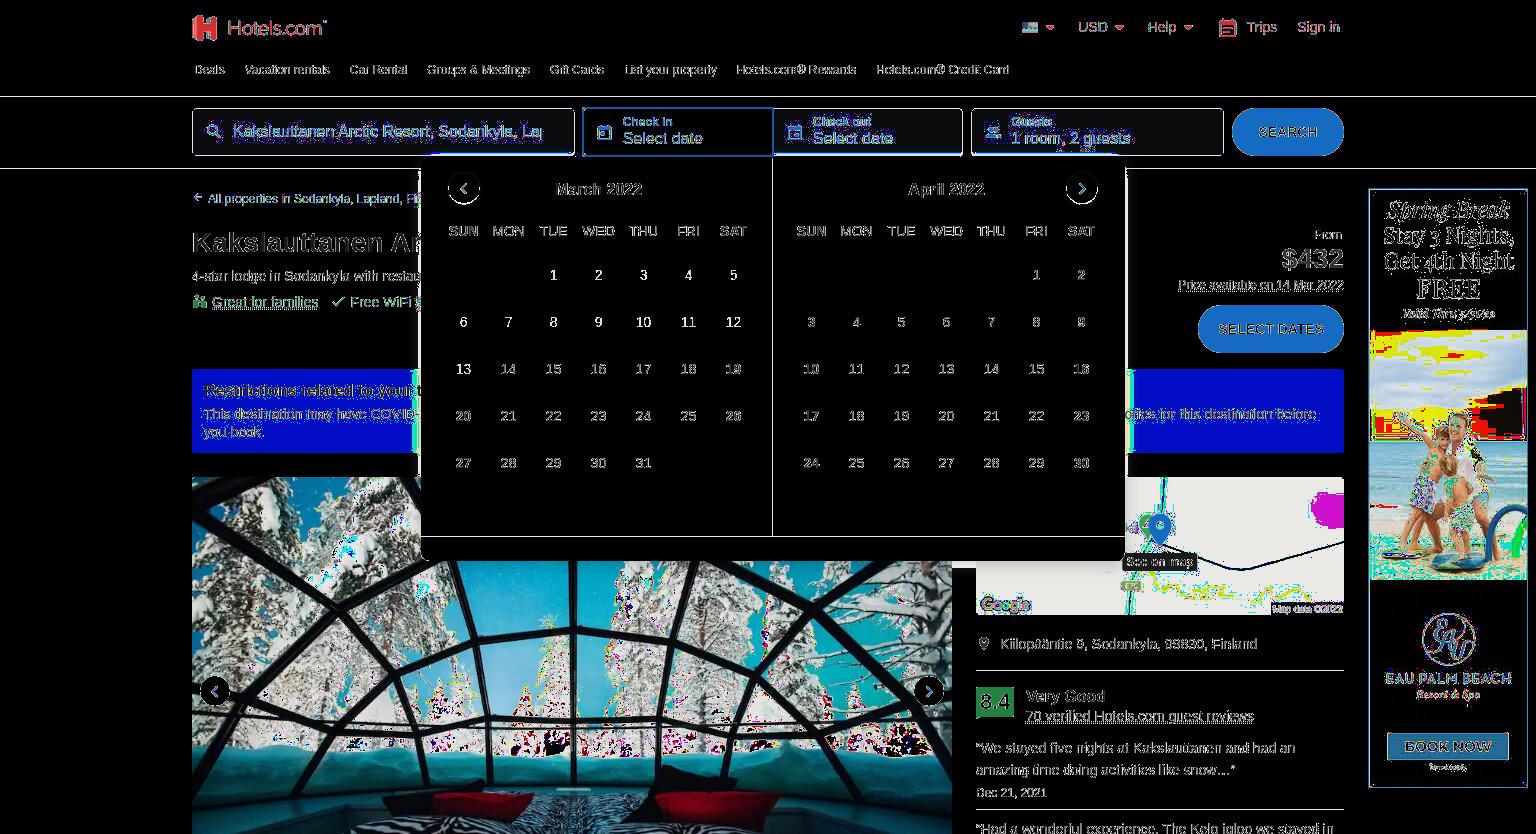Open Groups & Meetings
The height and width of the screenshot is (834, 1536).
point(478,70)
